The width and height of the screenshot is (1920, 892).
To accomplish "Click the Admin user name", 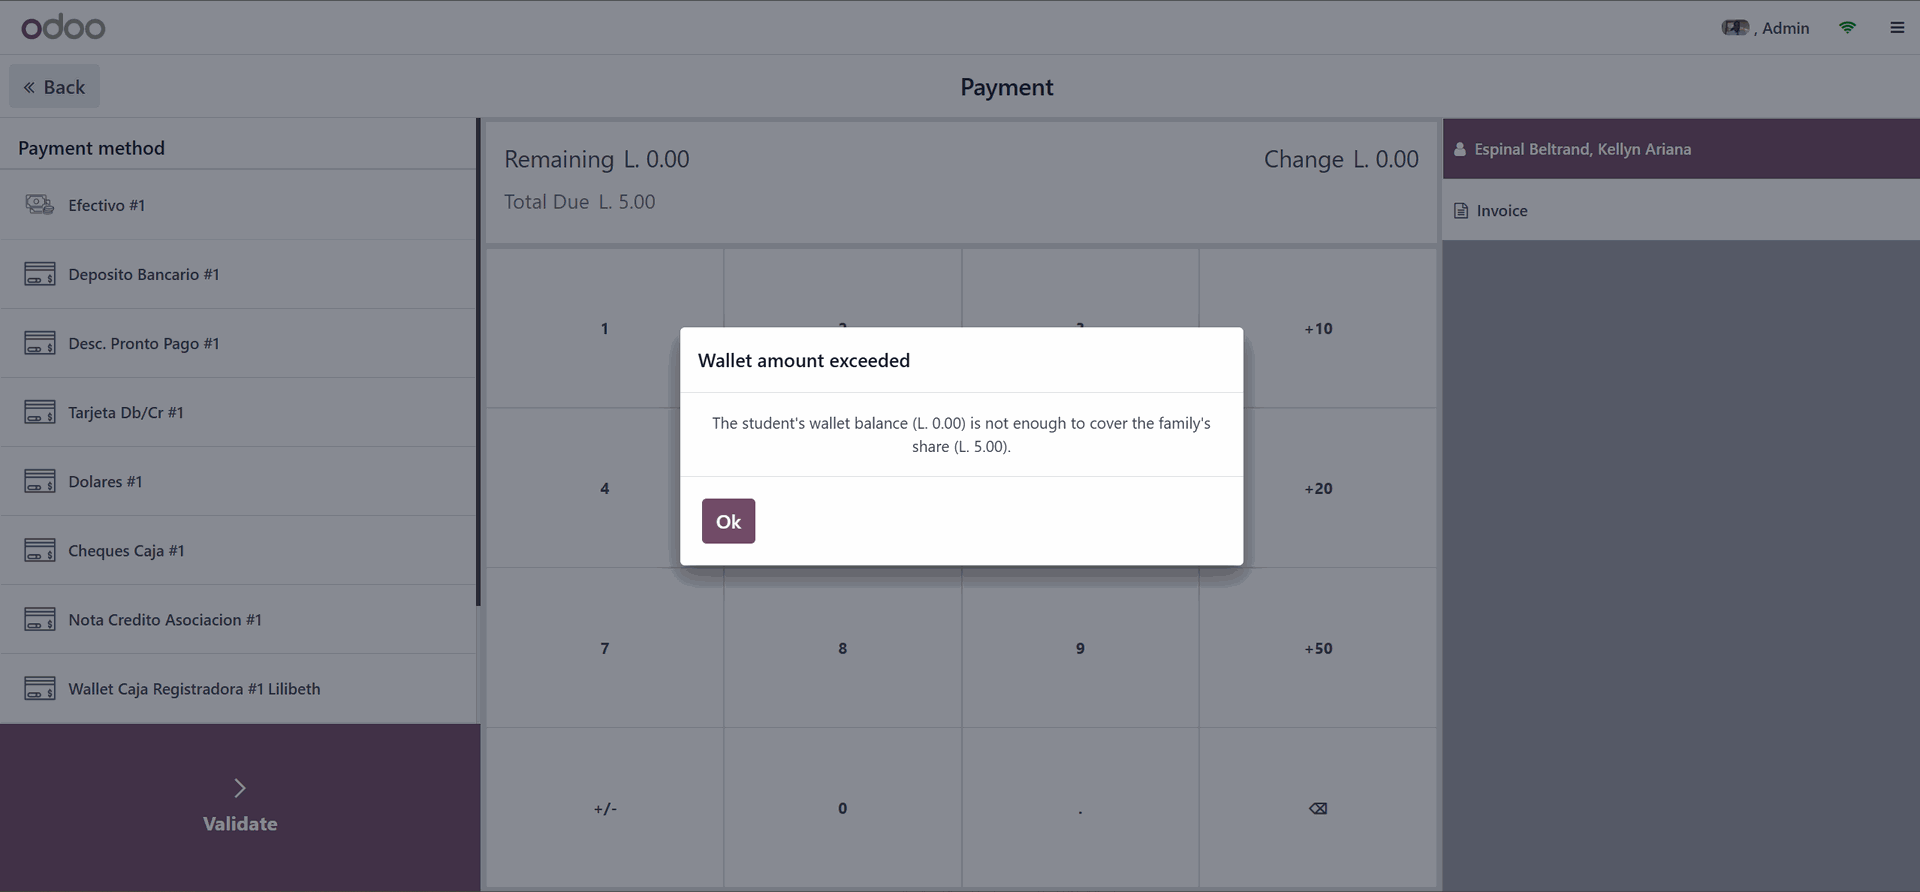I will (1785, 28).
